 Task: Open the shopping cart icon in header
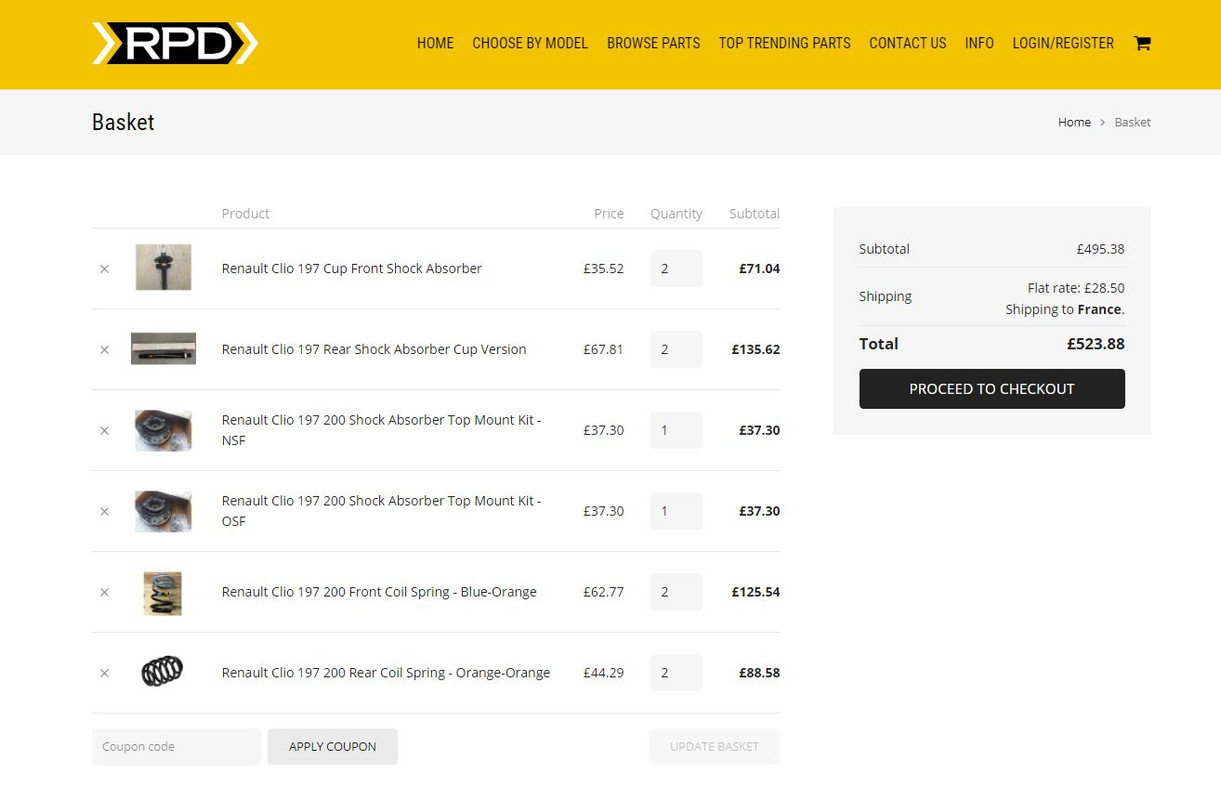pyautogui.click(x=1142, y=43)
